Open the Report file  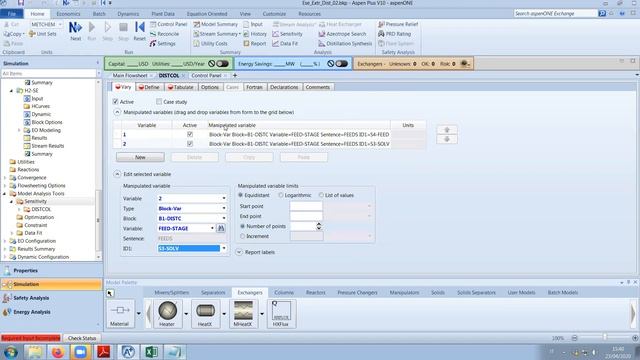pos(255,43)
